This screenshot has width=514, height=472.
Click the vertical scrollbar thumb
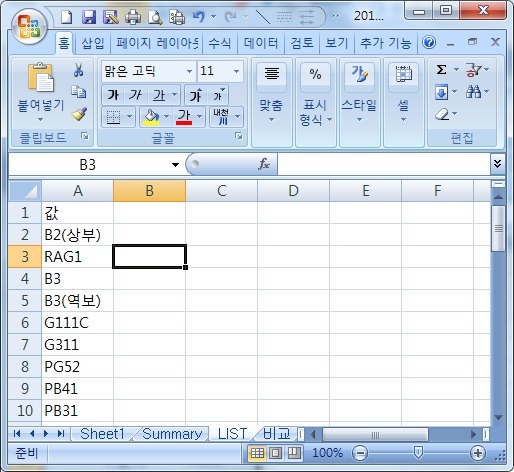(x=498, y=228)
